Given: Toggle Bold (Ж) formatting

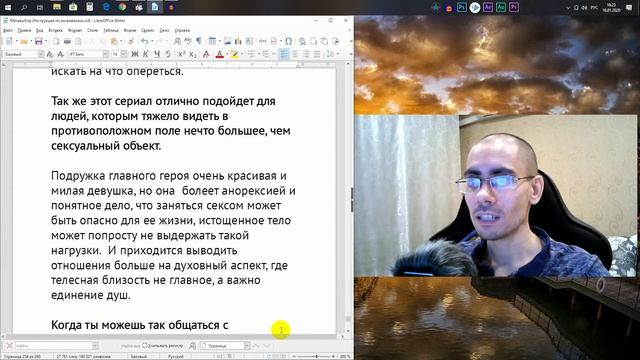Looking at the screenshot, I should point(134,54).
